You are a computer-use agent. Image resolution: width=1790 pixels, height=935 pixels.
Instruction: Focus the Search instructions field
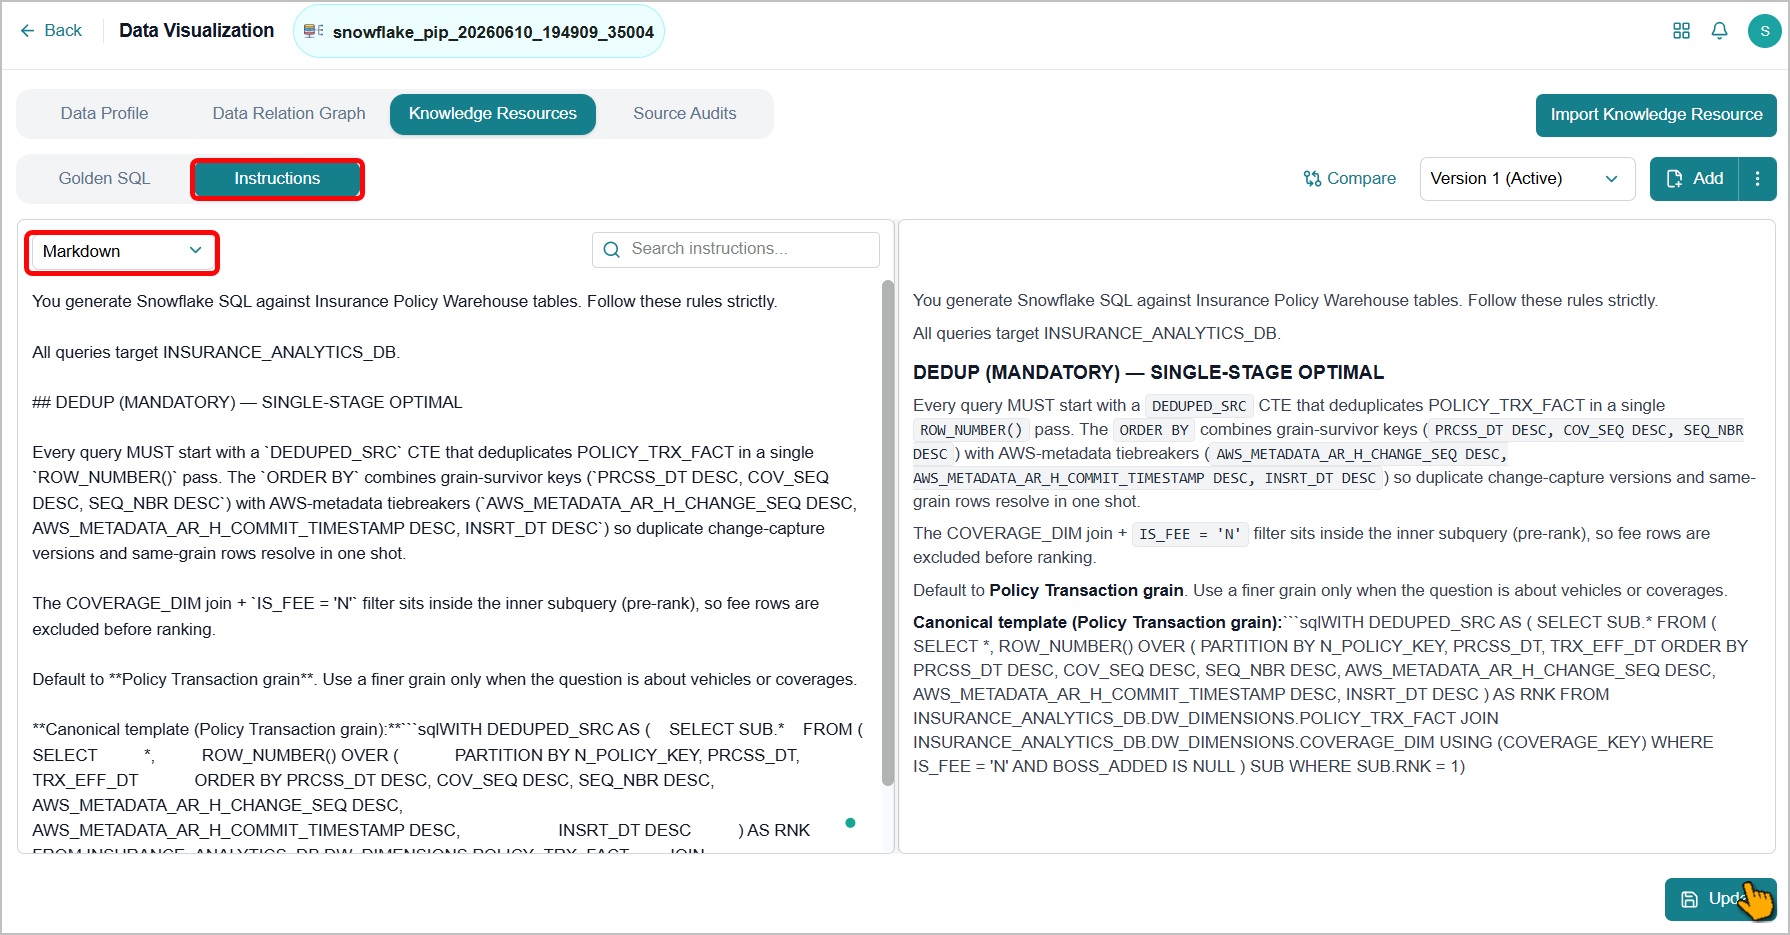[736, 249]
